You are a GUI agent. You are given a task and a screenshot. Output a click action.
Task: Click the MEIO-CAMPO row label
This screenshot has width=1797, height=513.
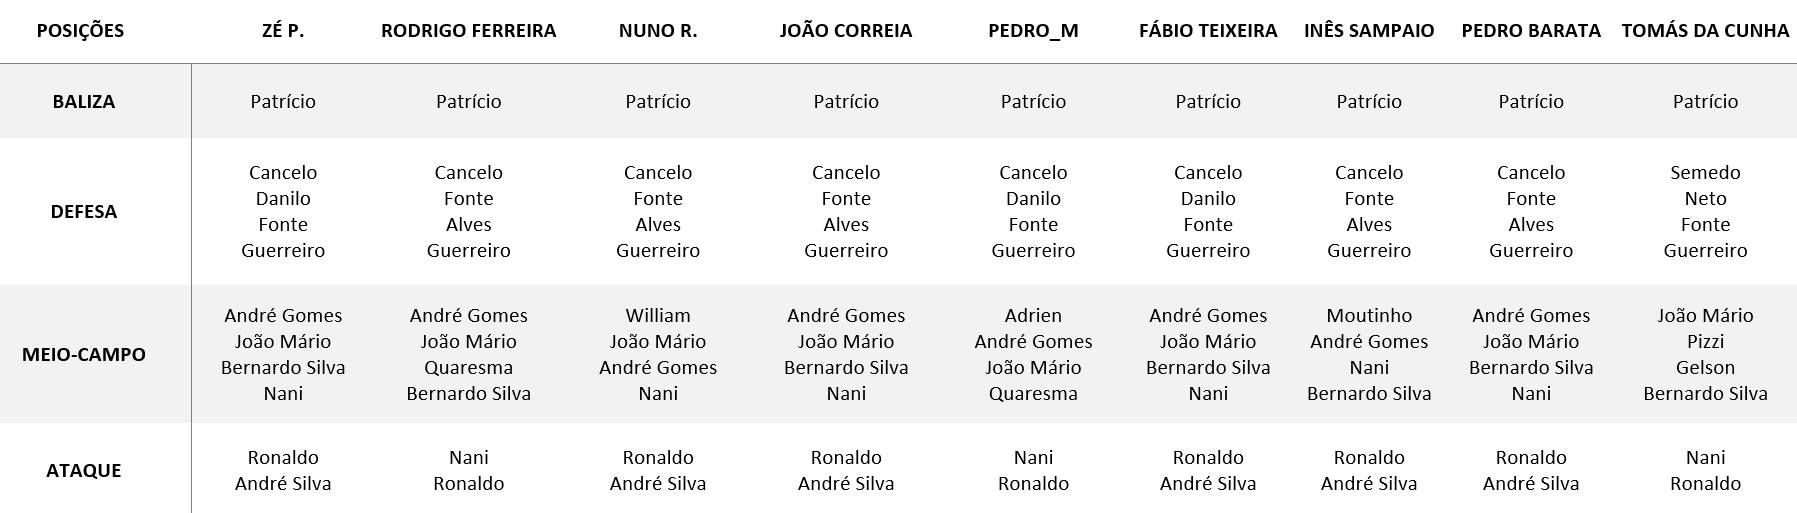tap(84, 355)
